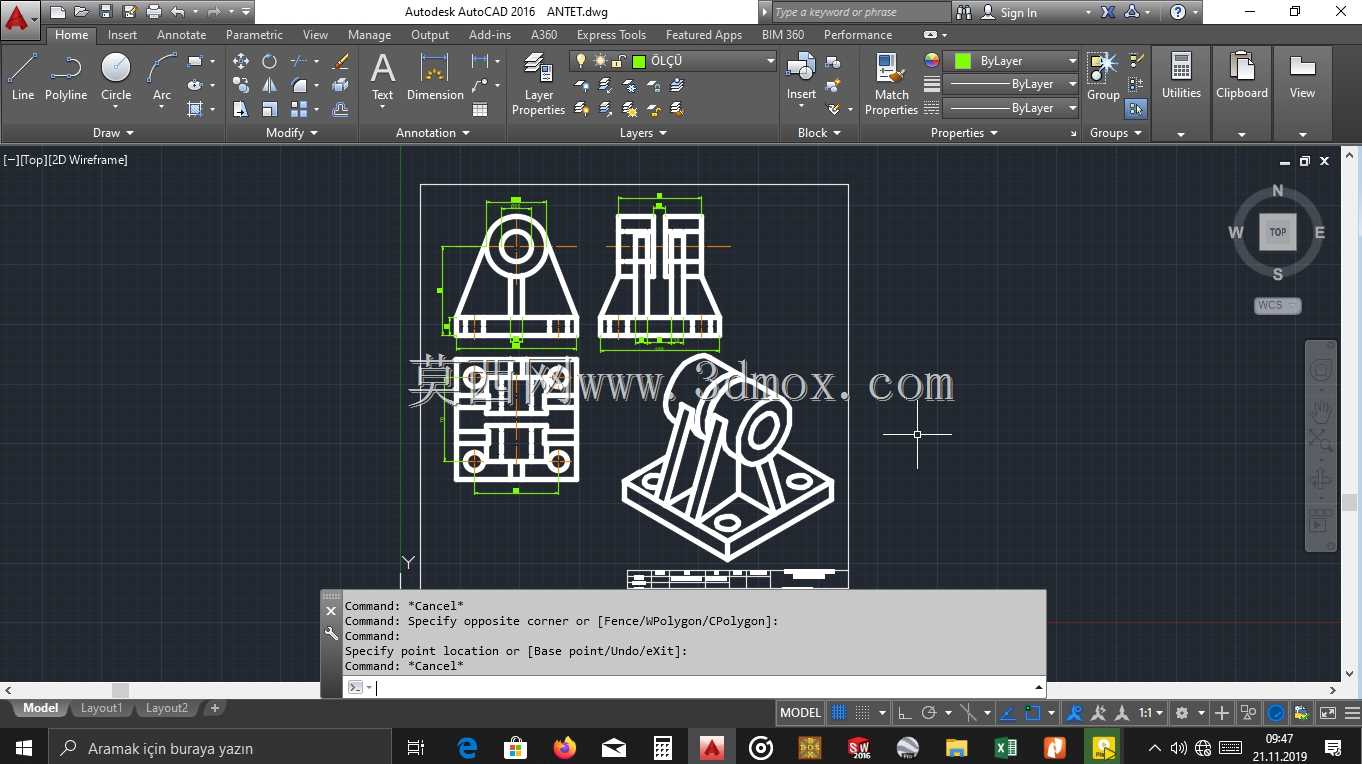Click the Group tool icon

1103,77
